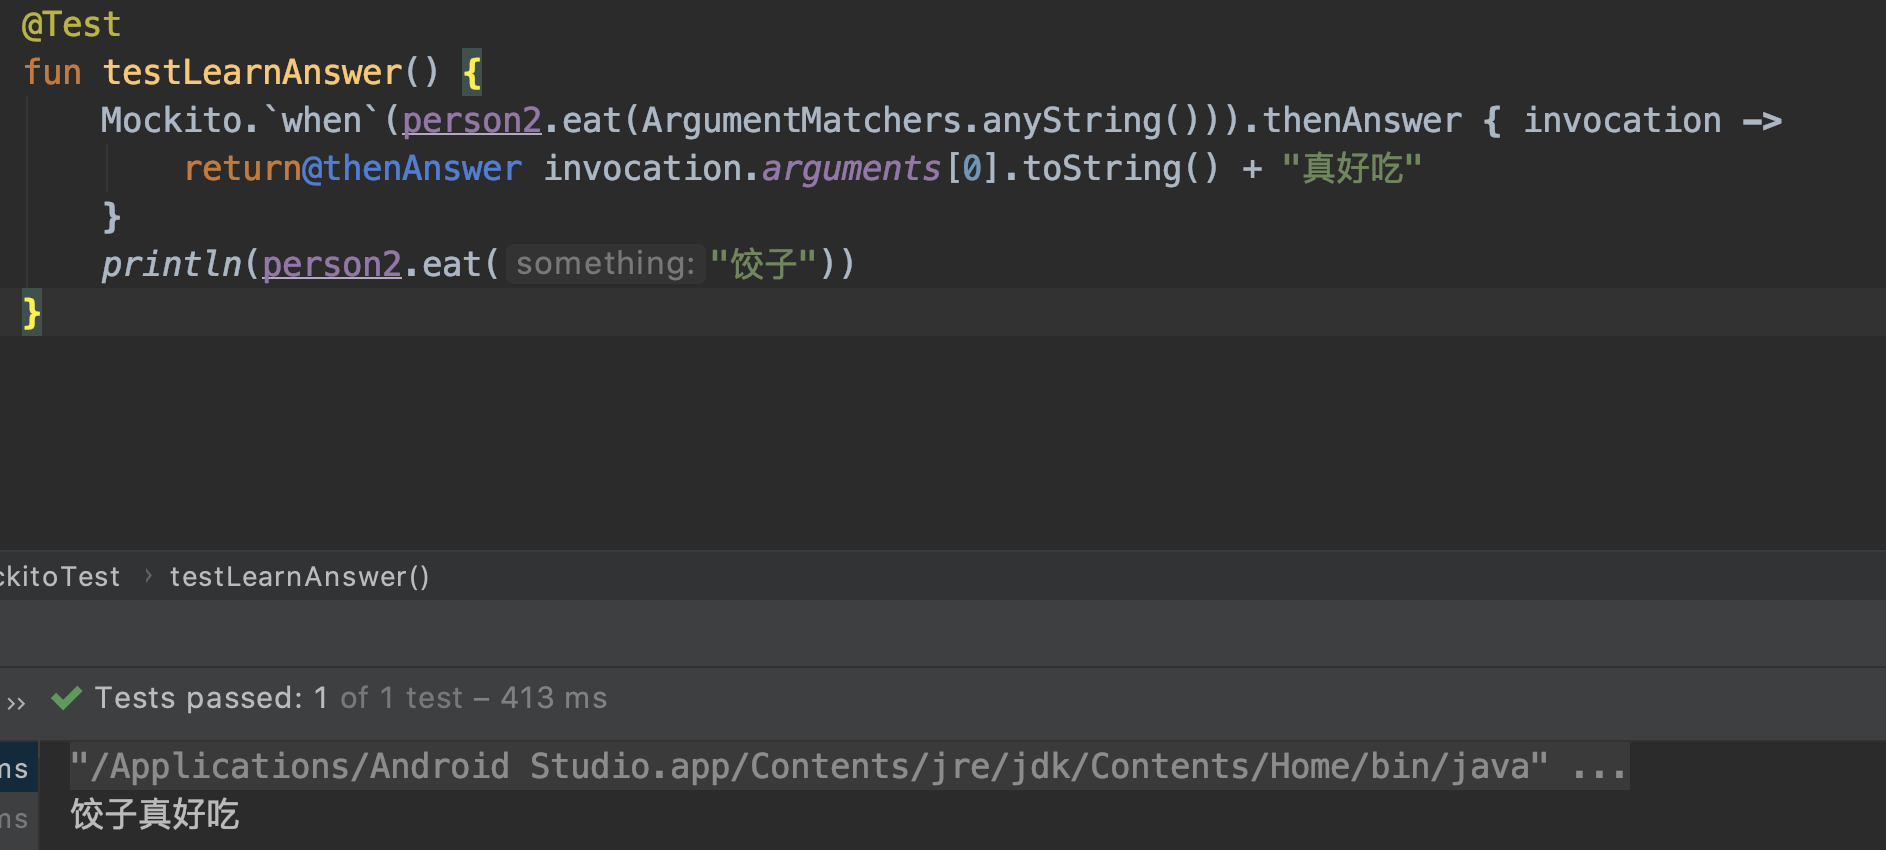The width and height of the screenshot is (1886, 850).
Task: Click toString() call
Action: [1121, 168]
